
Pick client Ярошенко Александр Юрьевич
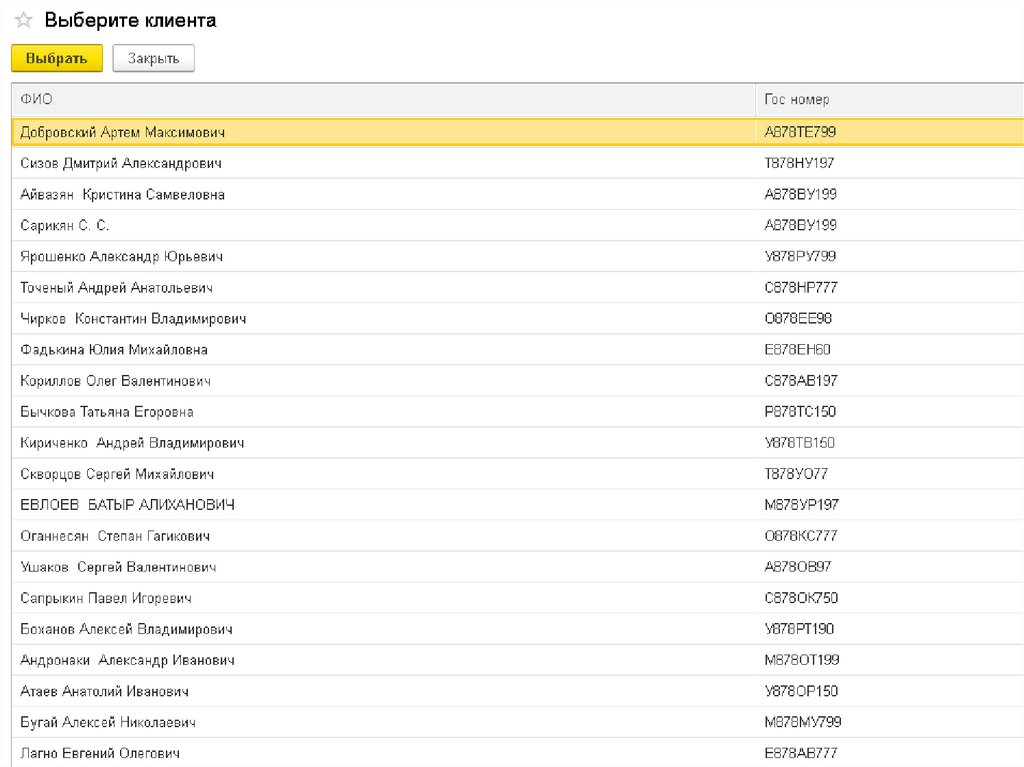(122, 256)
